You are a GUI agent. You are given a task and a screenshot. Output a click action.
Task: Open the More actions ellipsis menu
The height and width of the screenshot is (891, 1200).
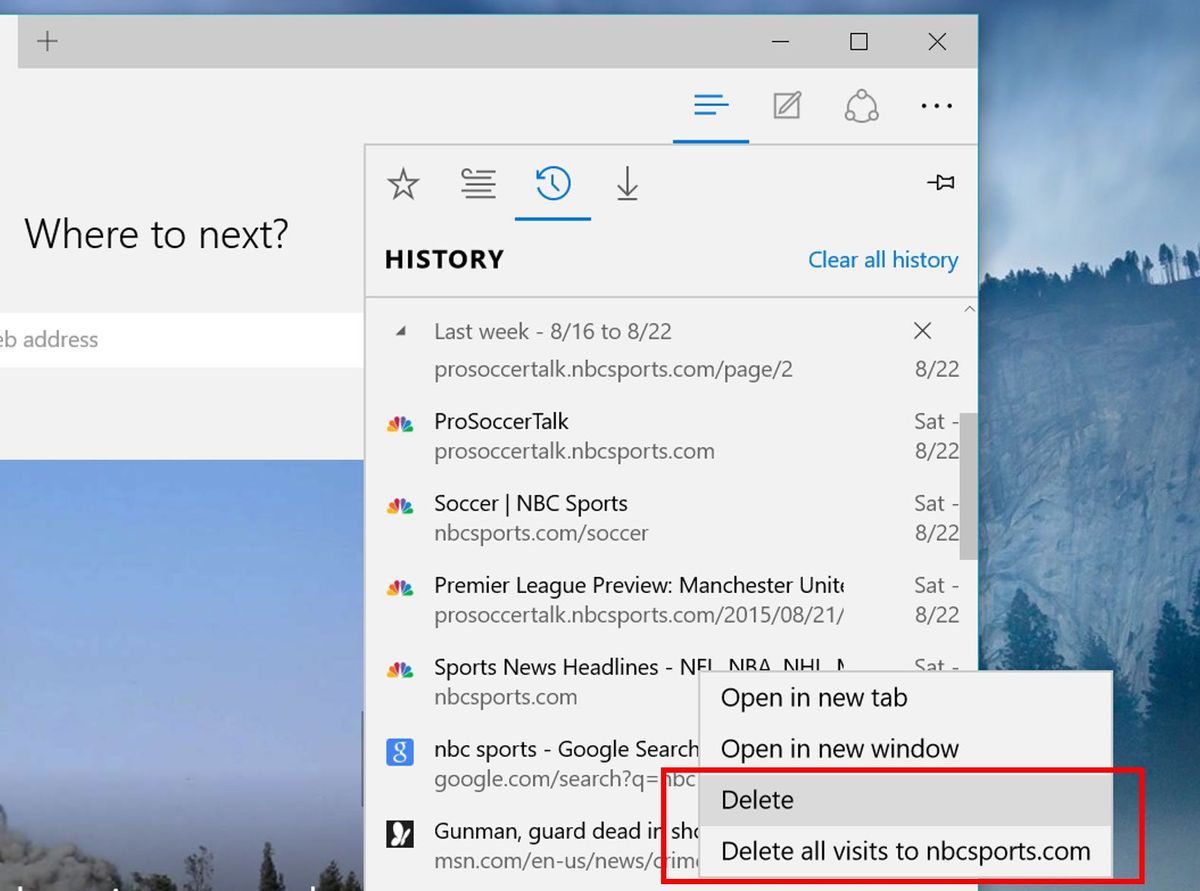click(936, 105)
